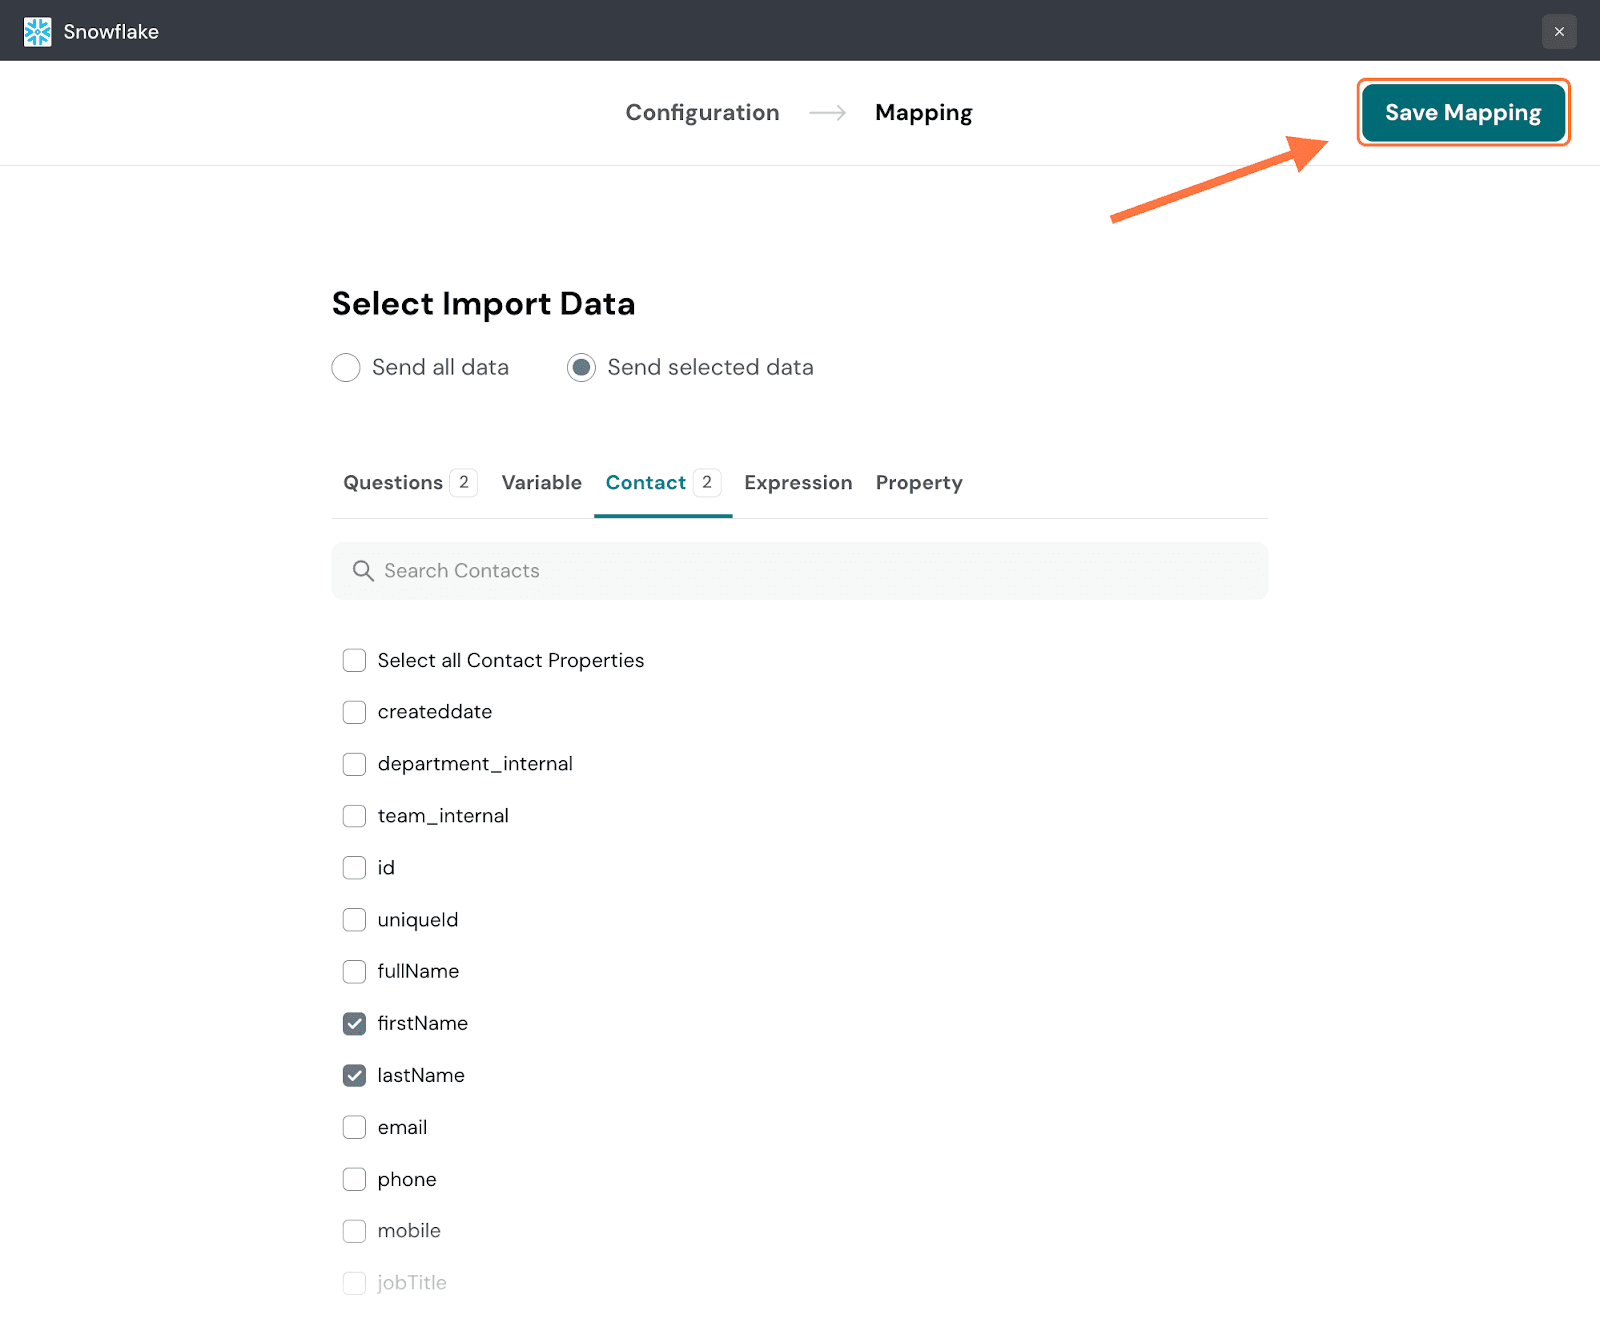The width and height of the screenshot is (1600, 1323).
Task: Save the mapping
Action: [1462, 113]
